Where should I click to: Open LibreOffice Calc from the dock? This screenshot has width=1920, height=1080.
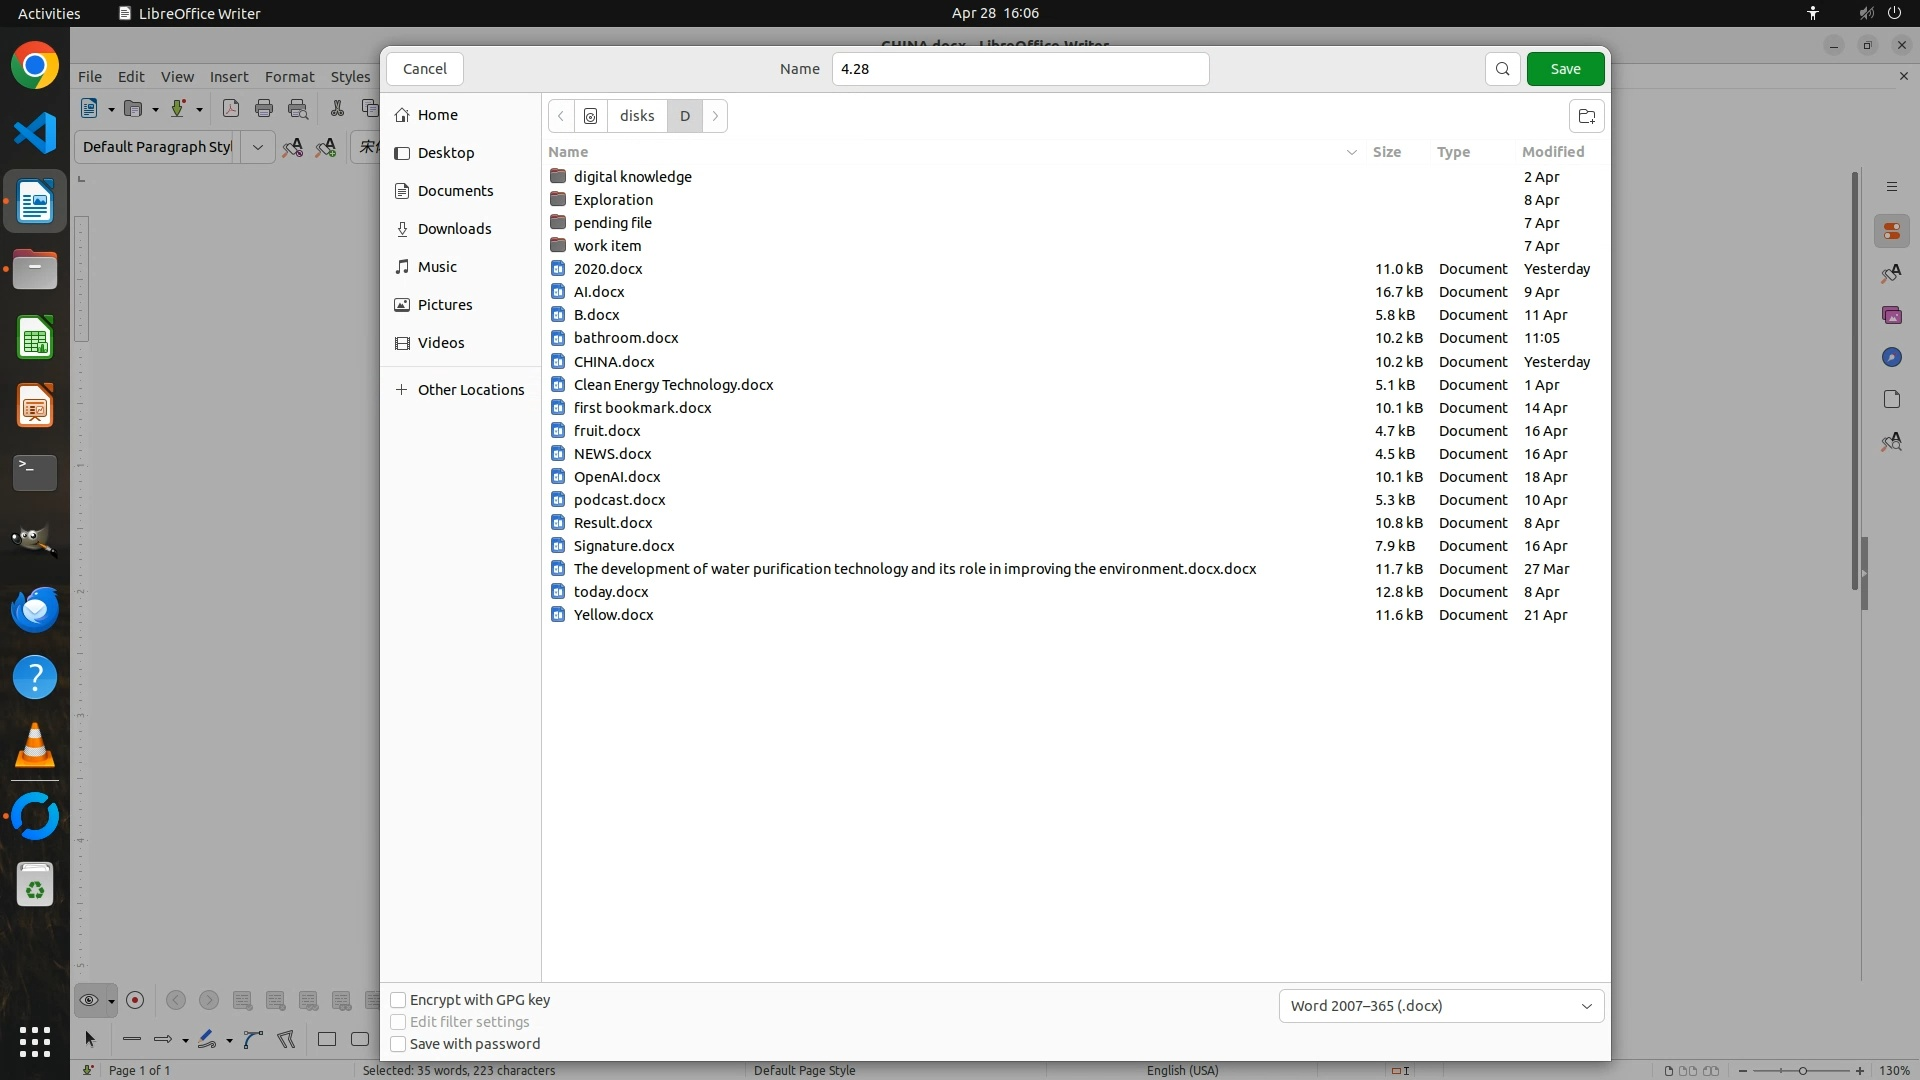(35, 339)
